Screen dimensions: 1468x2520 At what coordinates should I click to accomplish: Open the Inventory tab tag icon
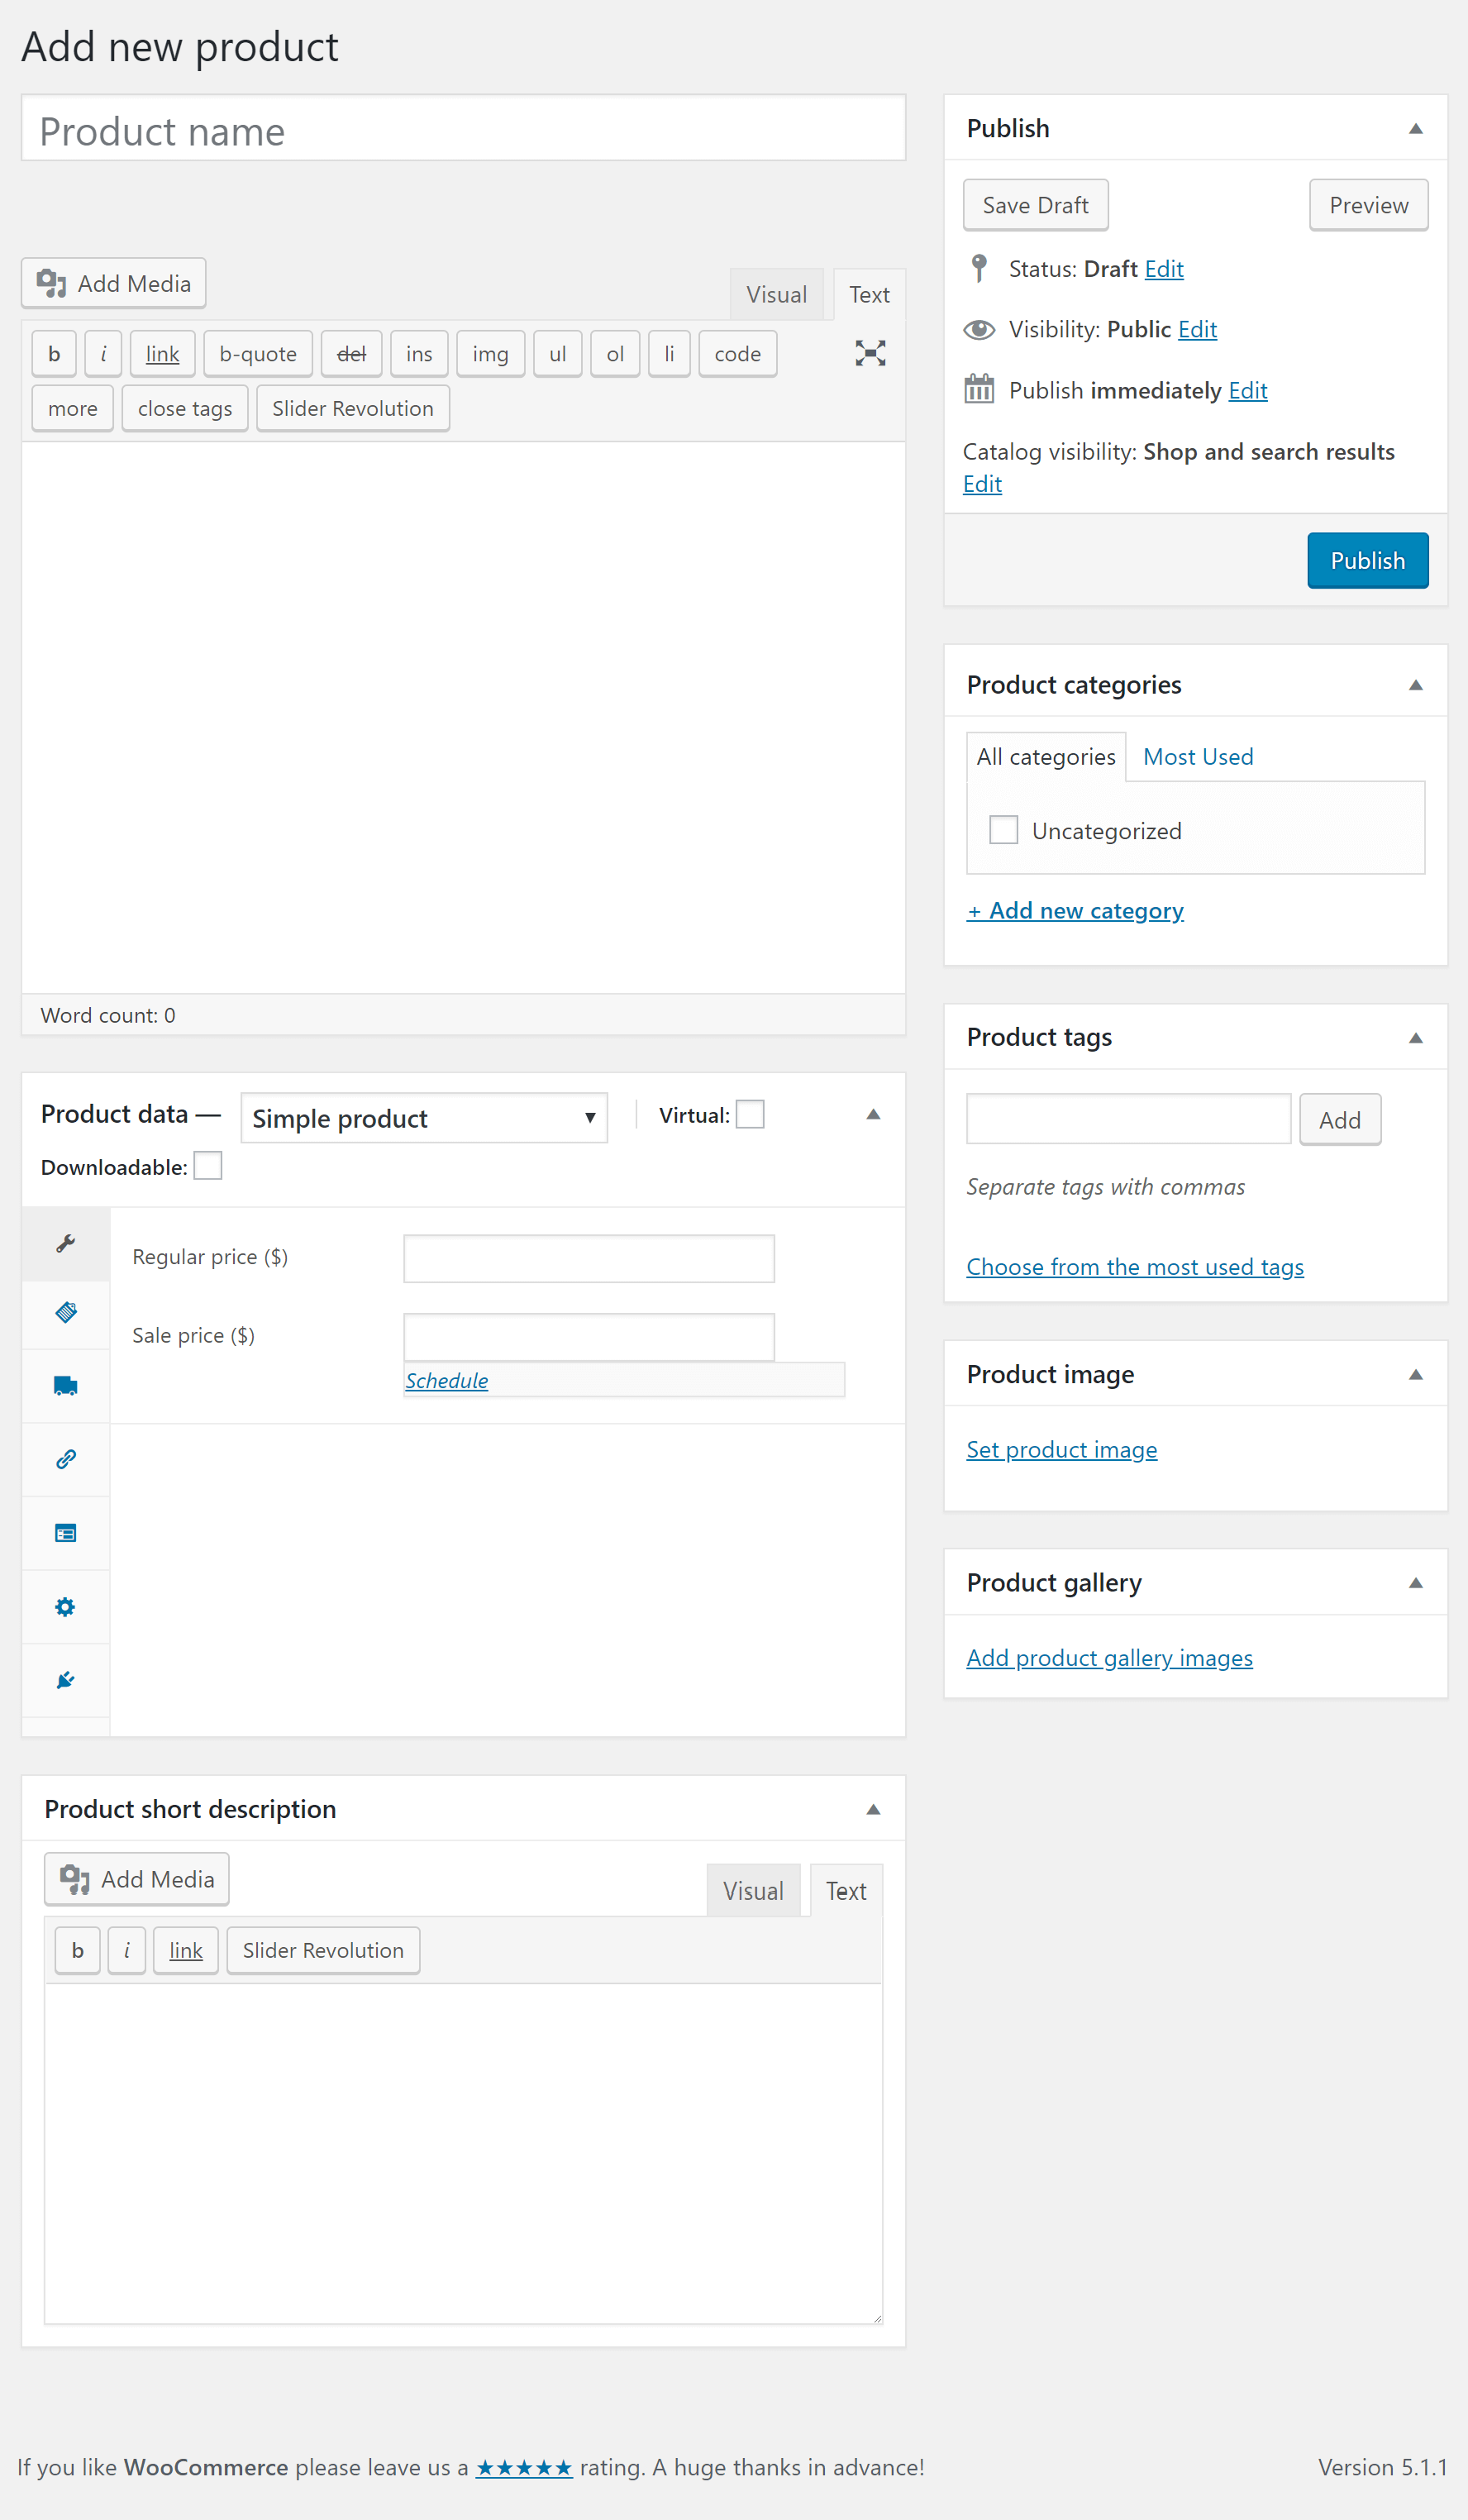[x=65, y=1314]
